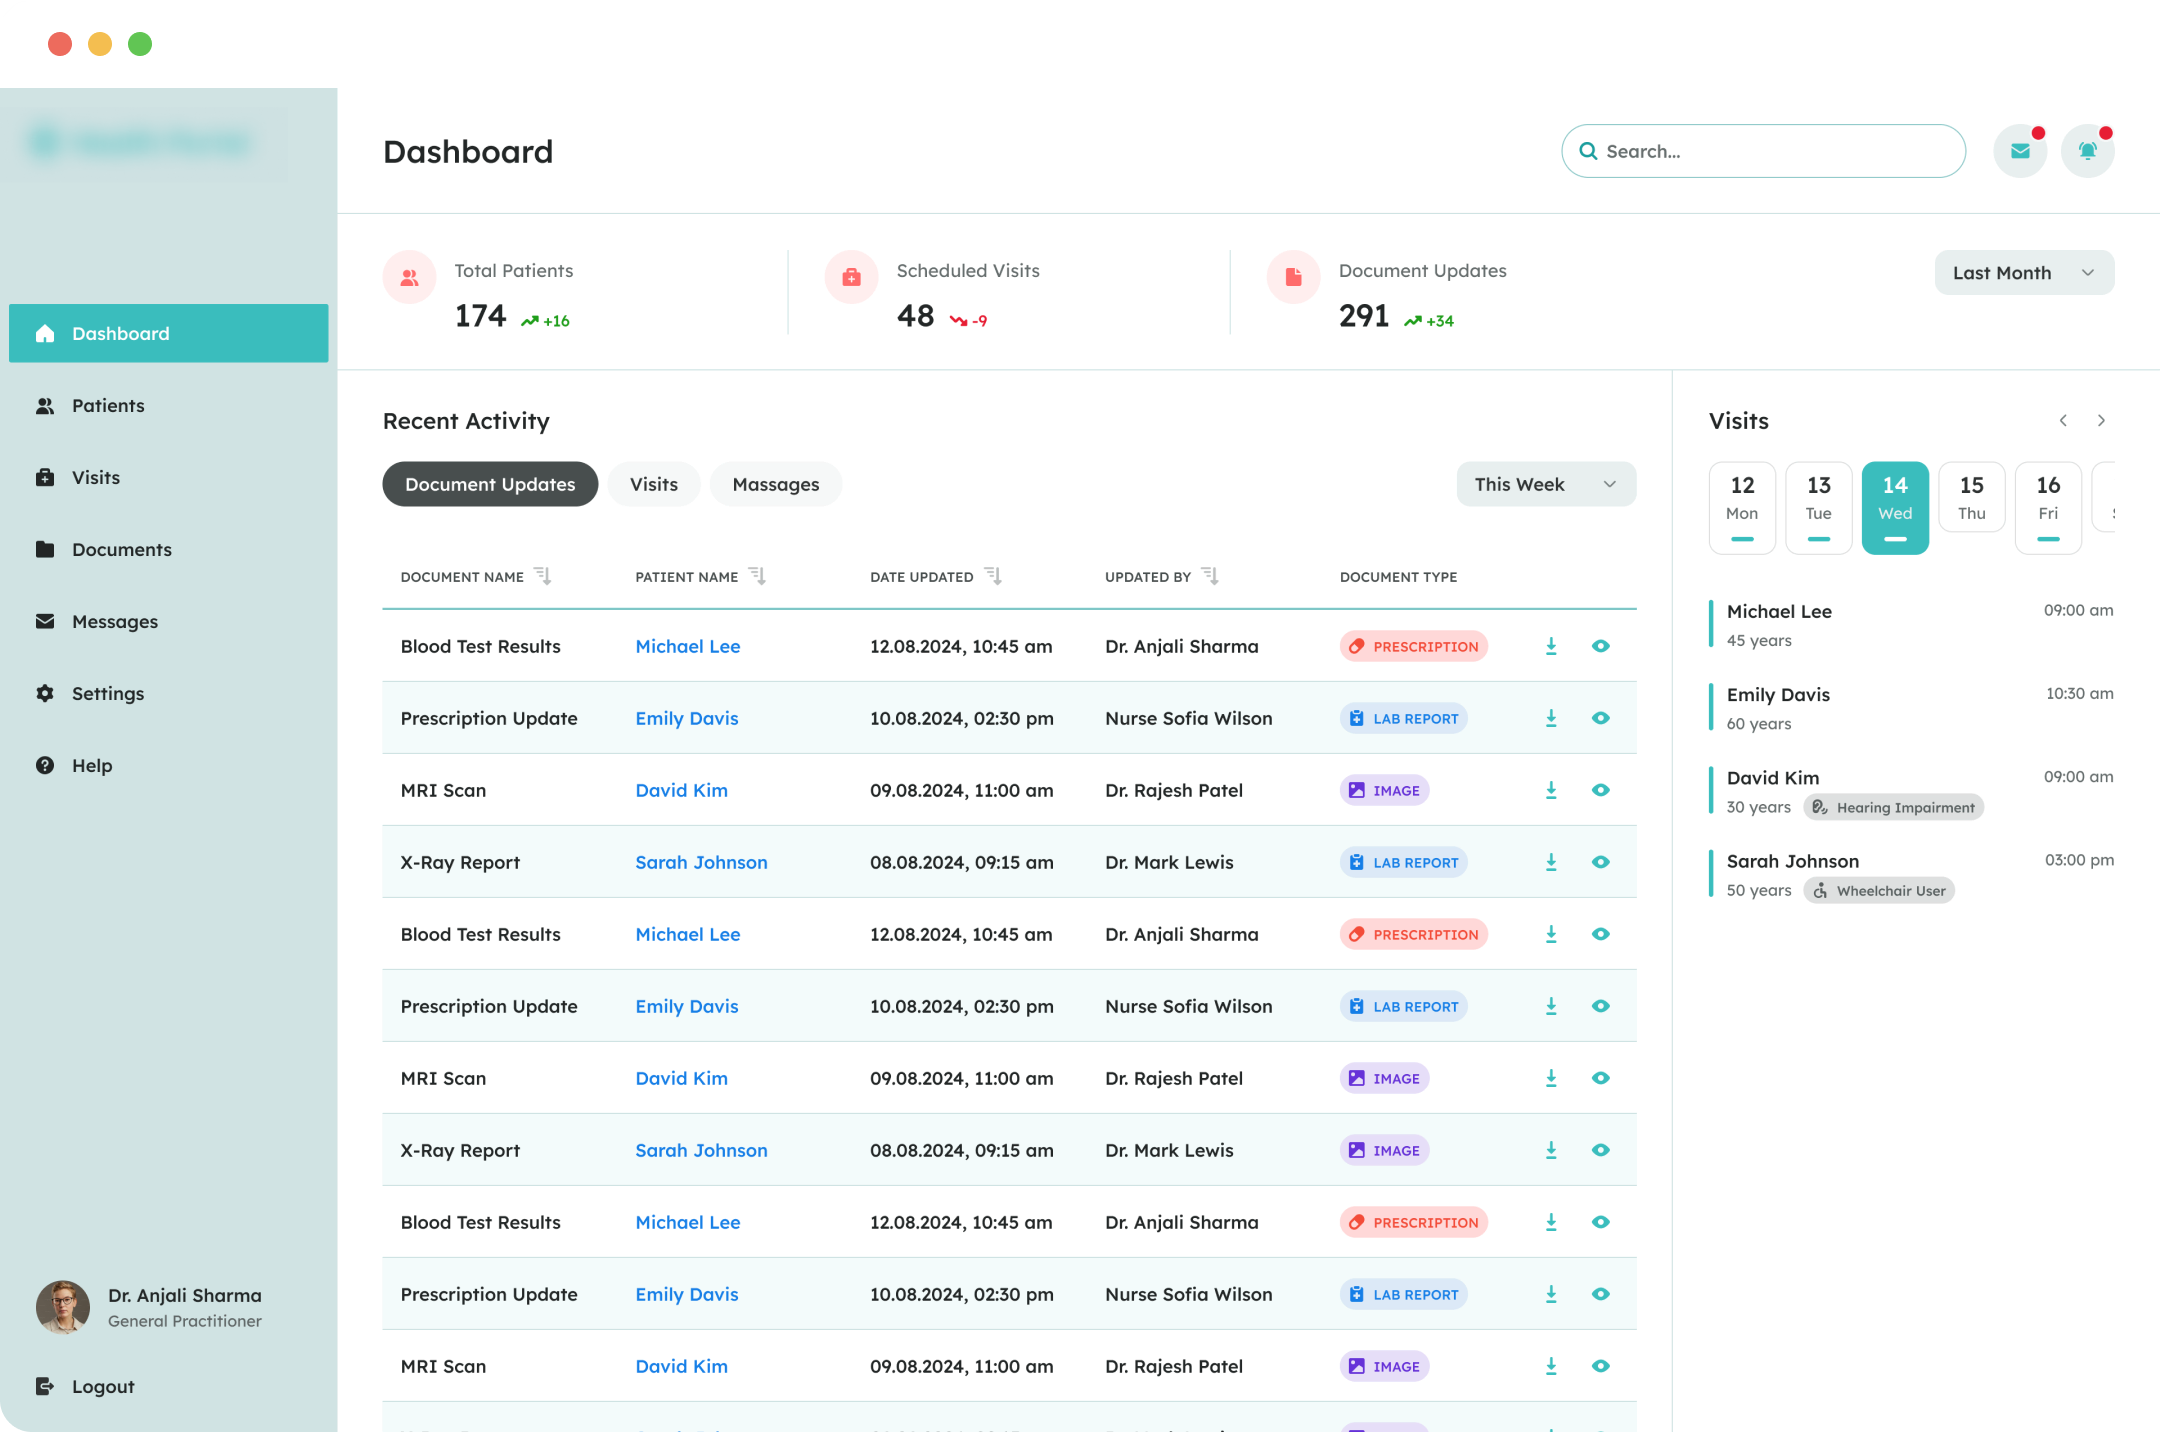Viewport: 2160px width, 1432px height.
Task: Click the Hearing Impairment badge for David Kim
Action: (1893, 807)
